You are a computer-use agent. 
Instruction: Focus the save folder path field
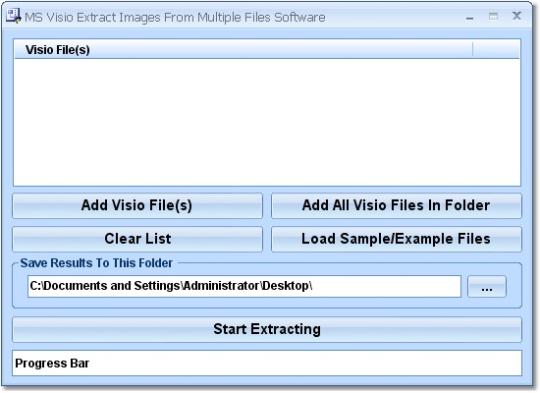[x=244, y=286]
